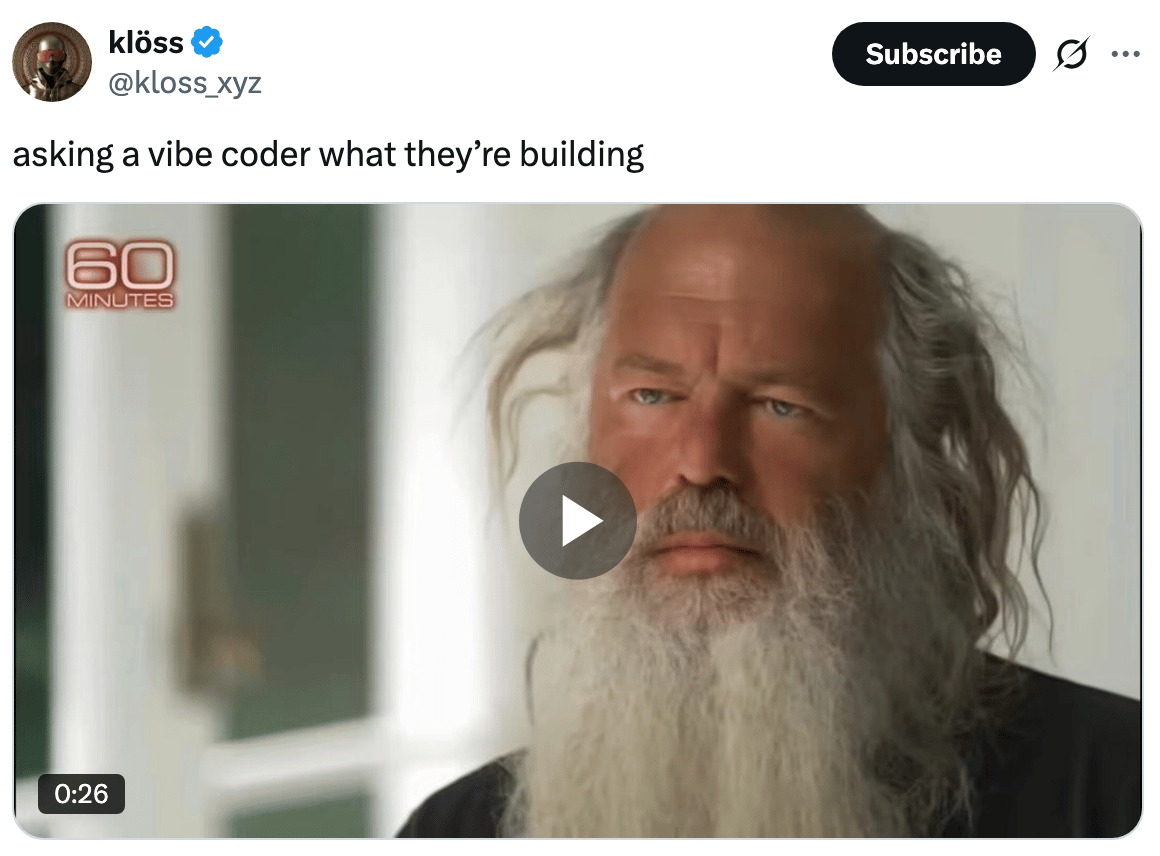Click the 0:26 video duration badge

(81, 794)
